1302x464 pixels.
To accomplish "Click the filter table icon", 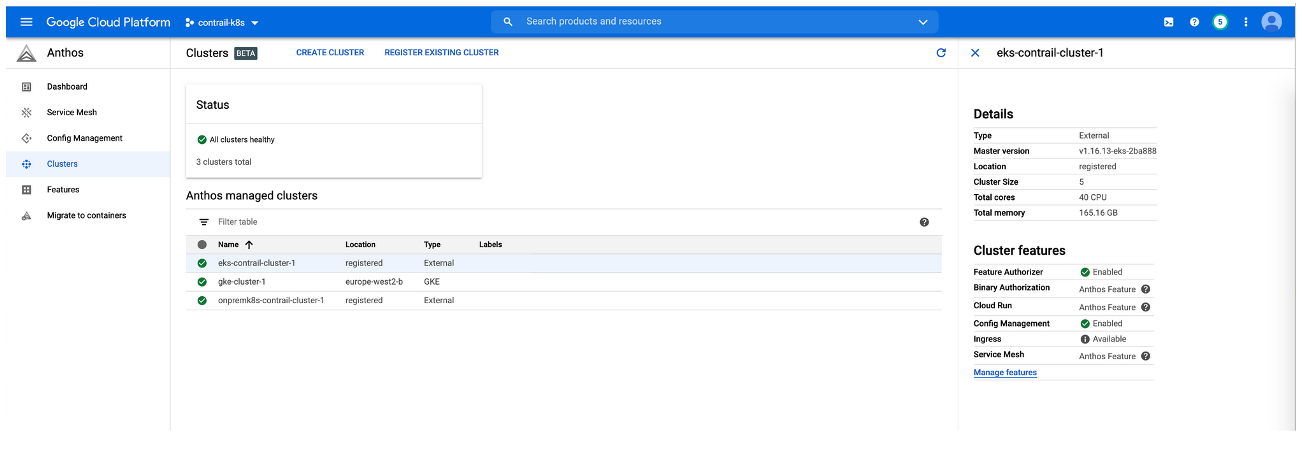I will tap(204, 222).
